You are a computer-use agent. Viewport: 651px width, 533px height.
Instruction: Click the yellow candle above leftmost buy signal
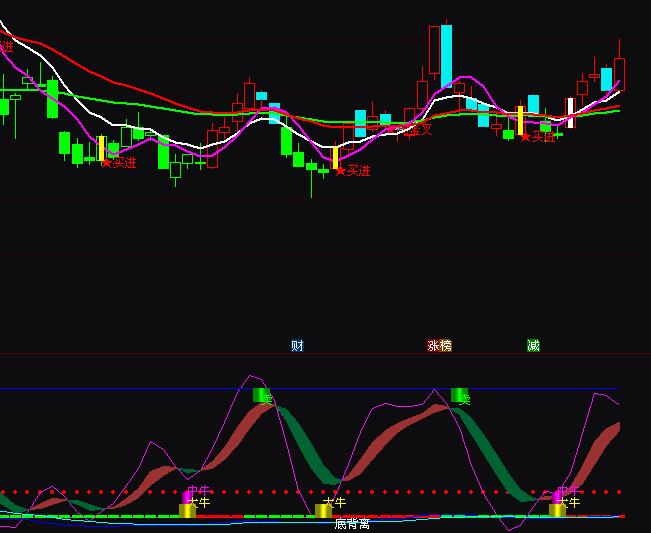tap(101, 147)
